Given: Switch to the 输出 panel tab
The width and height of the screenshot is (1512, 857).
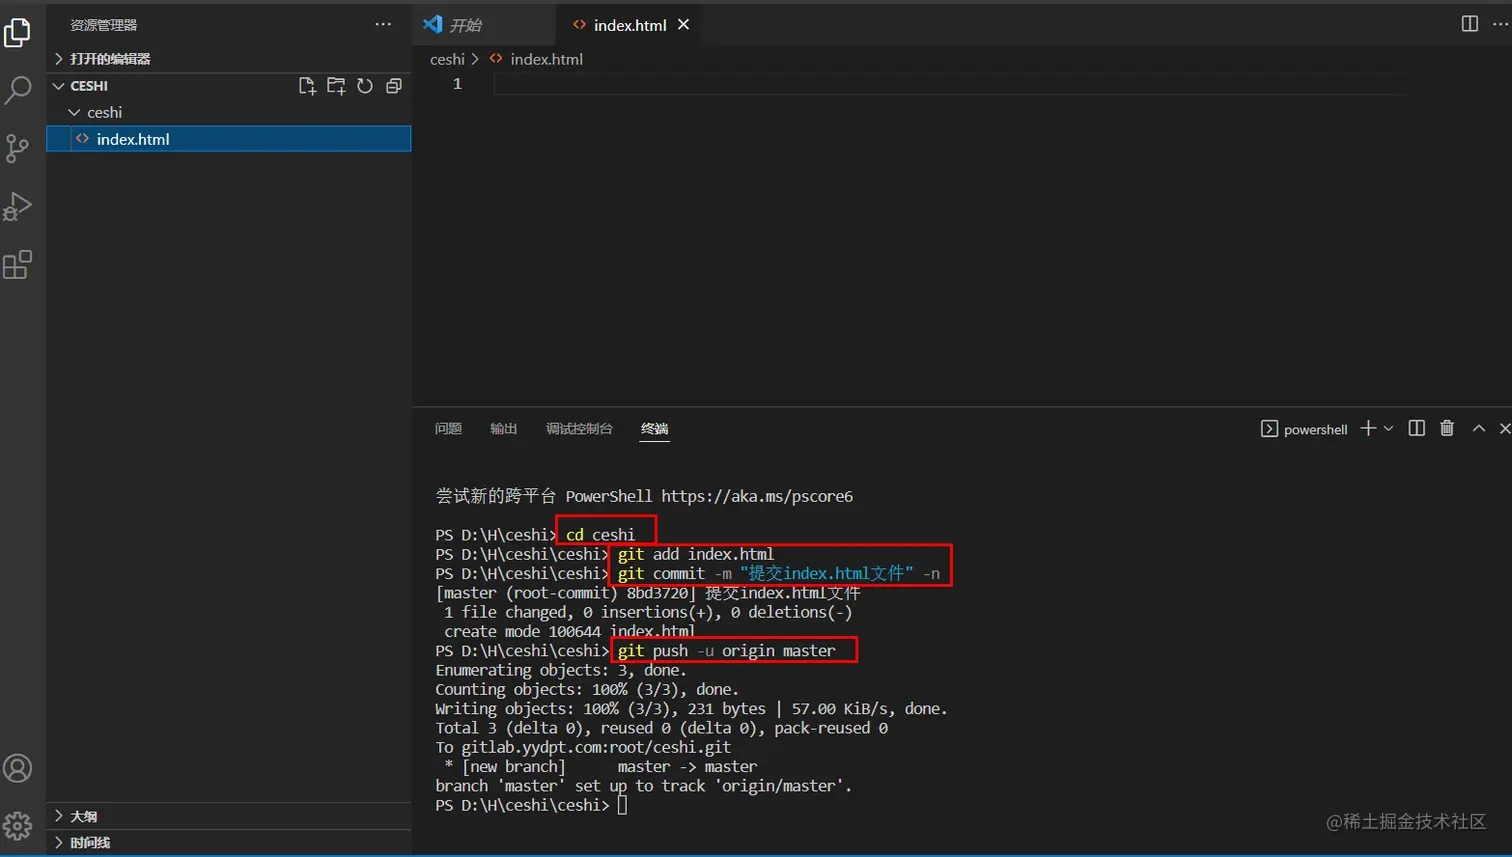Looking at the screenshot, I should point(503,429).
